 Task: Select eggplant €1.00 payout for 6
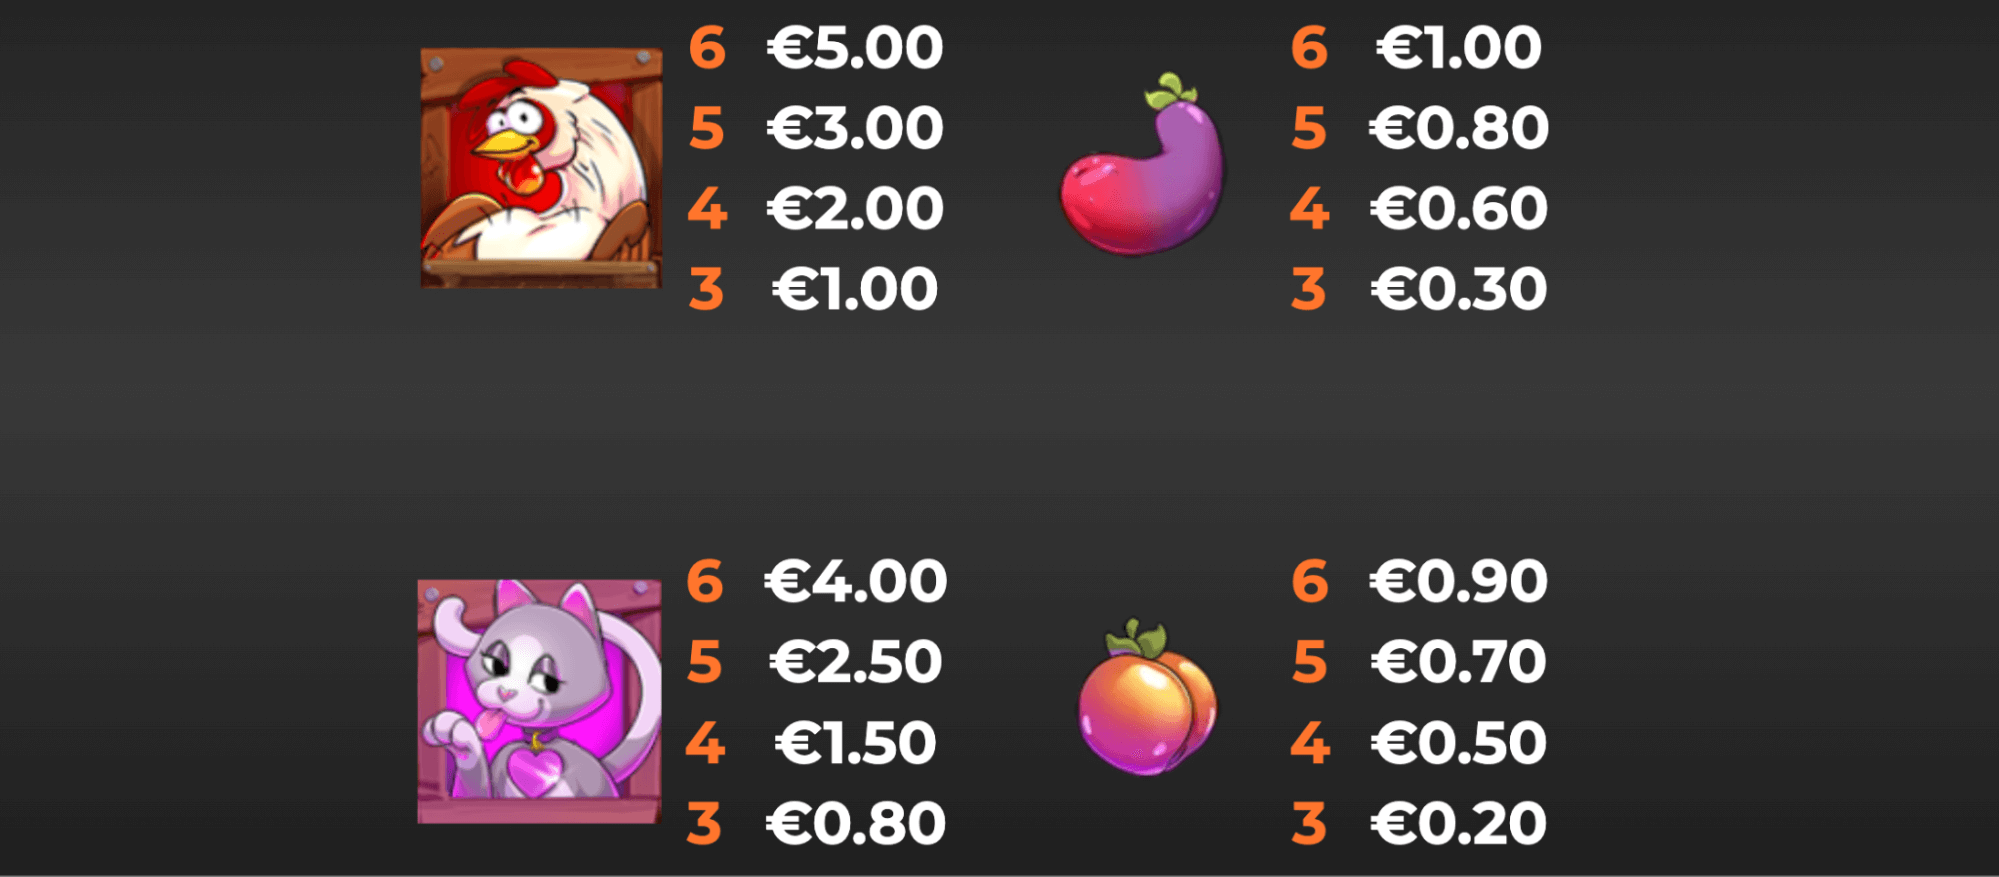click(x=1459, y=48)
